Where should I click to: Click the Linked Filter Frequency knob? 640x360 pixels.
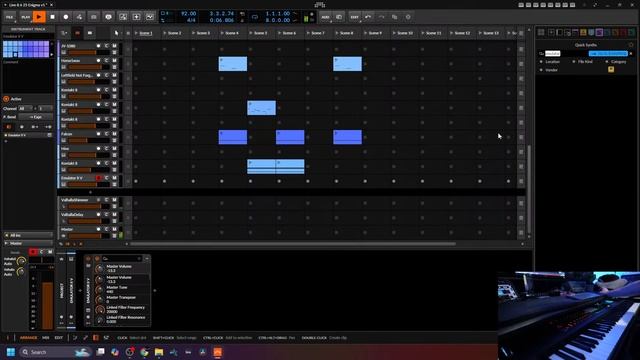point(100,309)
